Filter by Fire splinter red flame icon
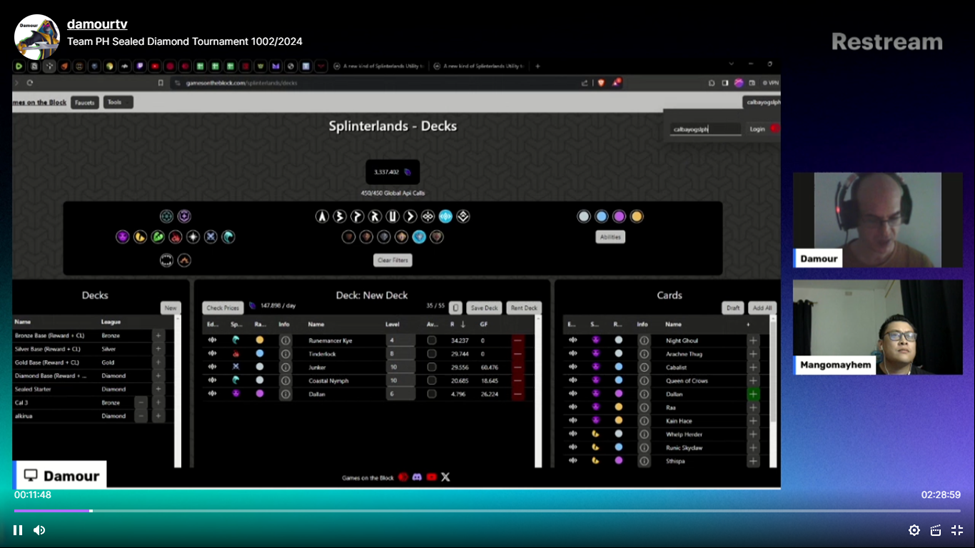Screen dimensions: 975x548 coord(175,237)
